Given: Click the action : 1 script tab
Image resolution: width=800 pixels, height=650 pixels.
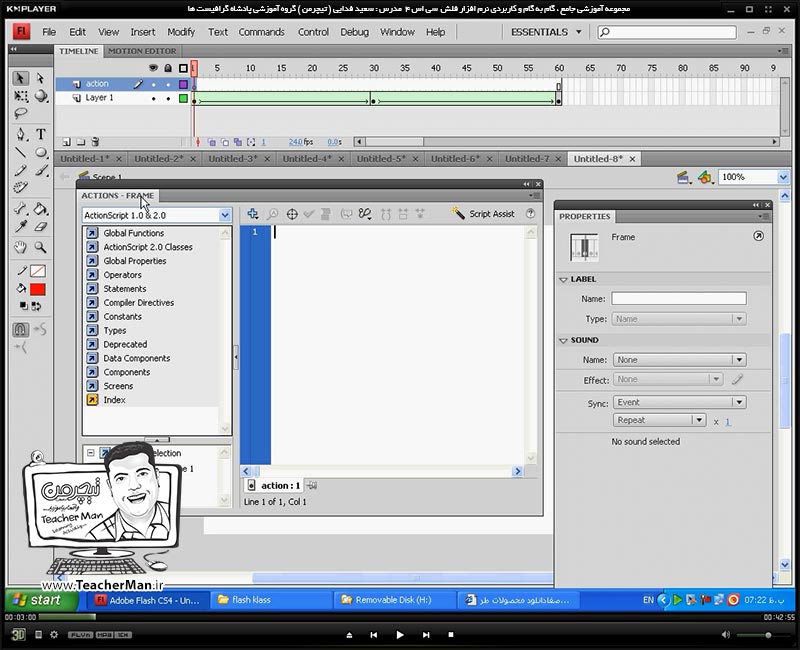Looking at the screenshot, I should point(274,486).
